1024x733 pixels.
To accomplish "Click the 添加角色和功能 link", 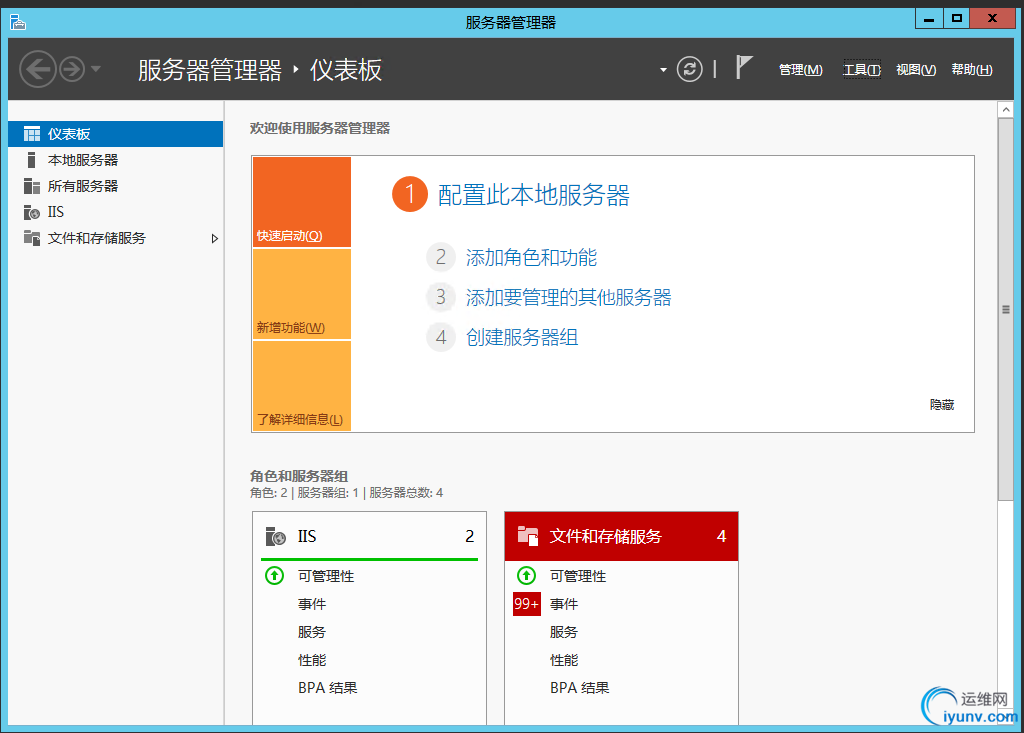I will point(531,257).
